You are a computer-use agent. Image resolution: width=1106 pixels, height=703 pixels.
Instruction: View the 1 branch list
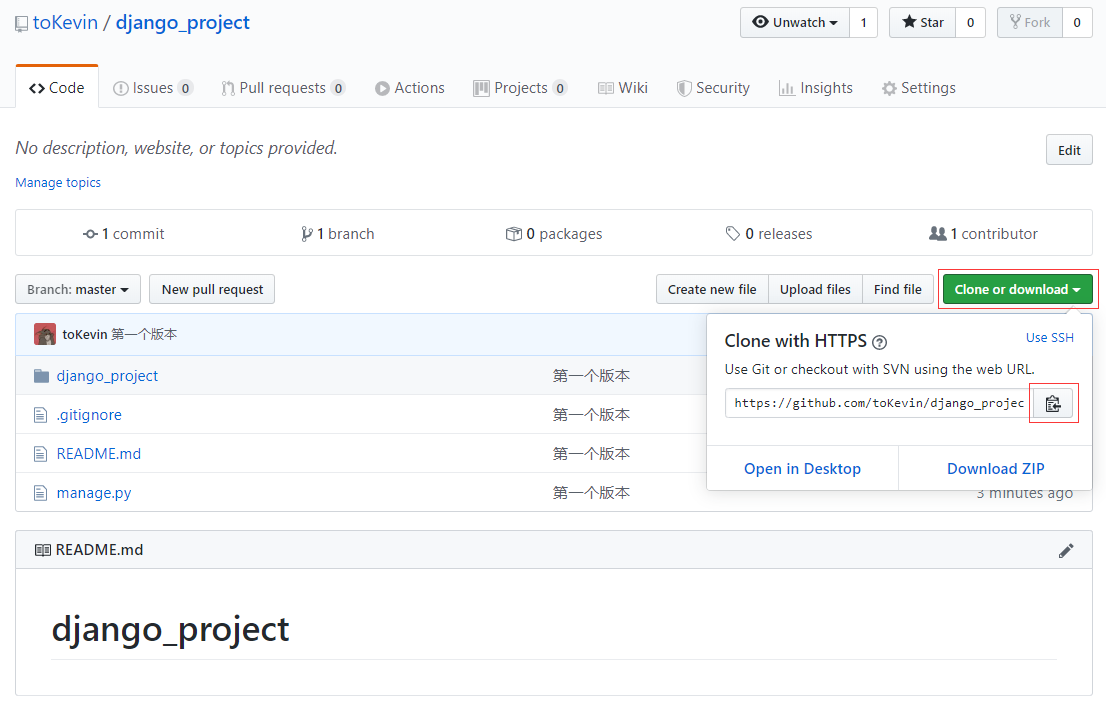click(337, 234)
